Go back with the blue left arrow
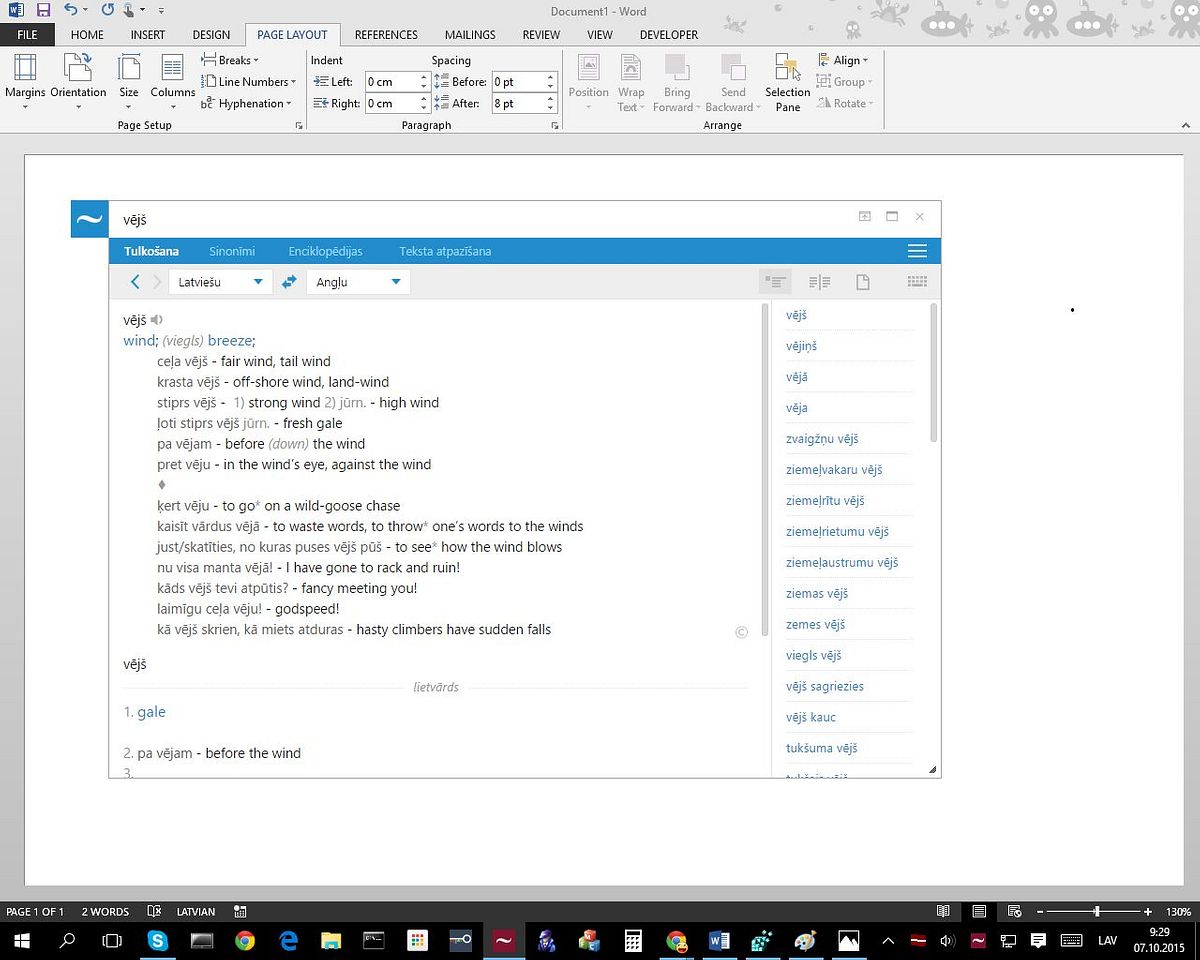Screen dimensions: 1200x960 point(136,282)
